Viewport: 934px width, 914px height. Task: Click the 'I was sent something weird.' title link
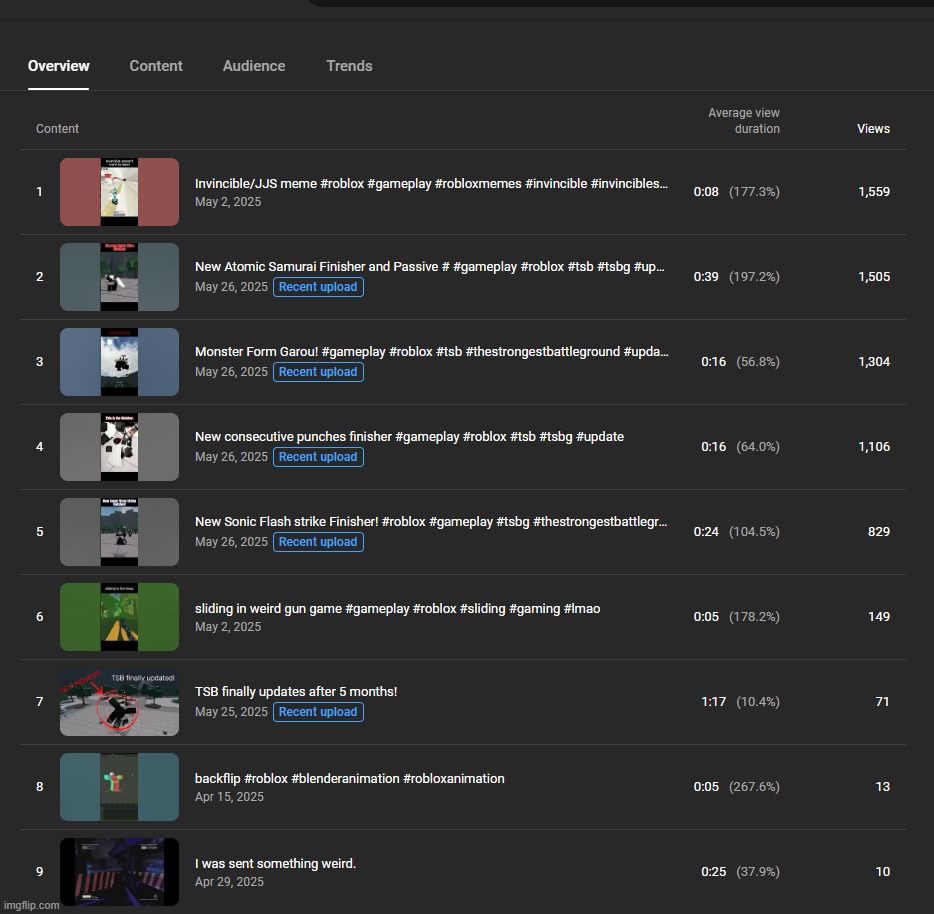click(x=275, y=864)
